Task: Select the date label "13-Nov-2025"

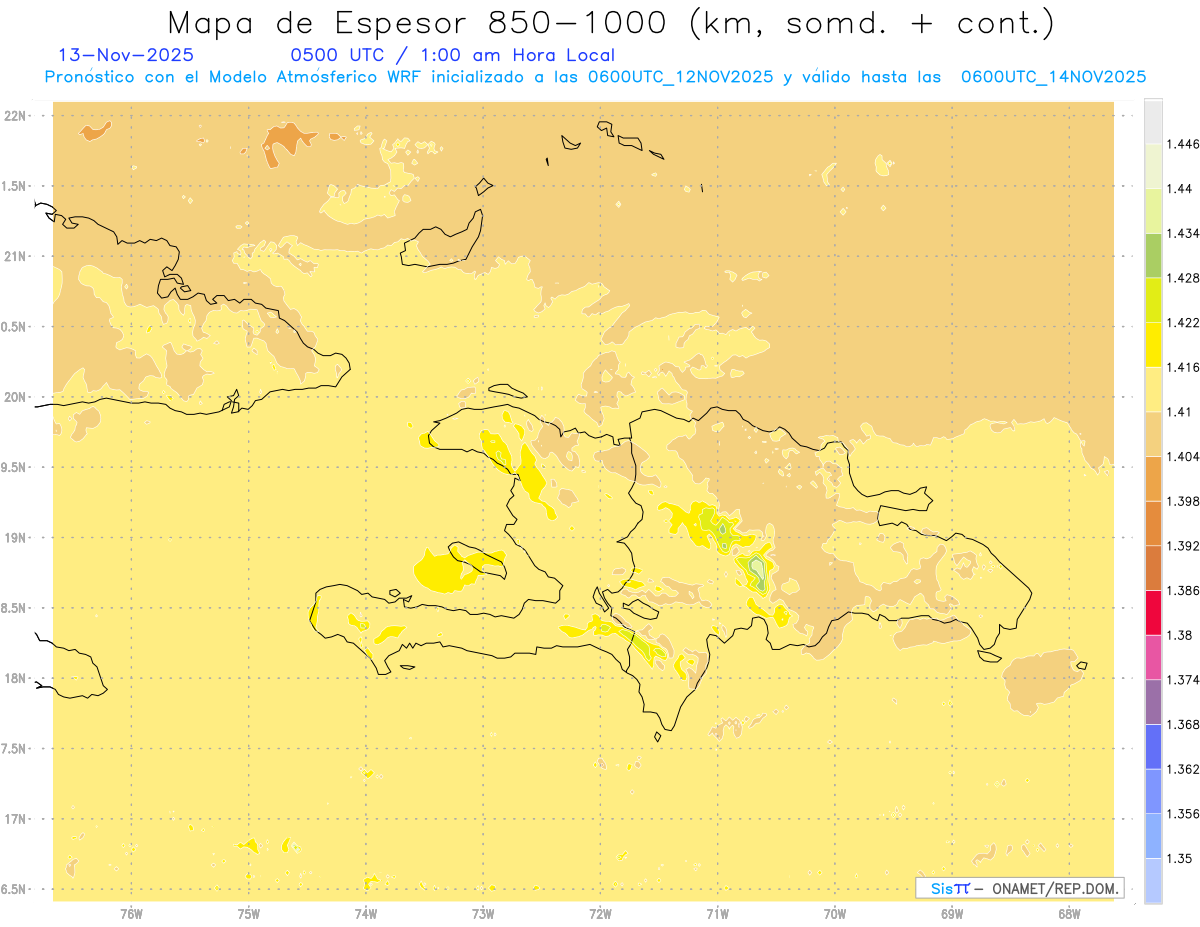Action: pos(126,56)
